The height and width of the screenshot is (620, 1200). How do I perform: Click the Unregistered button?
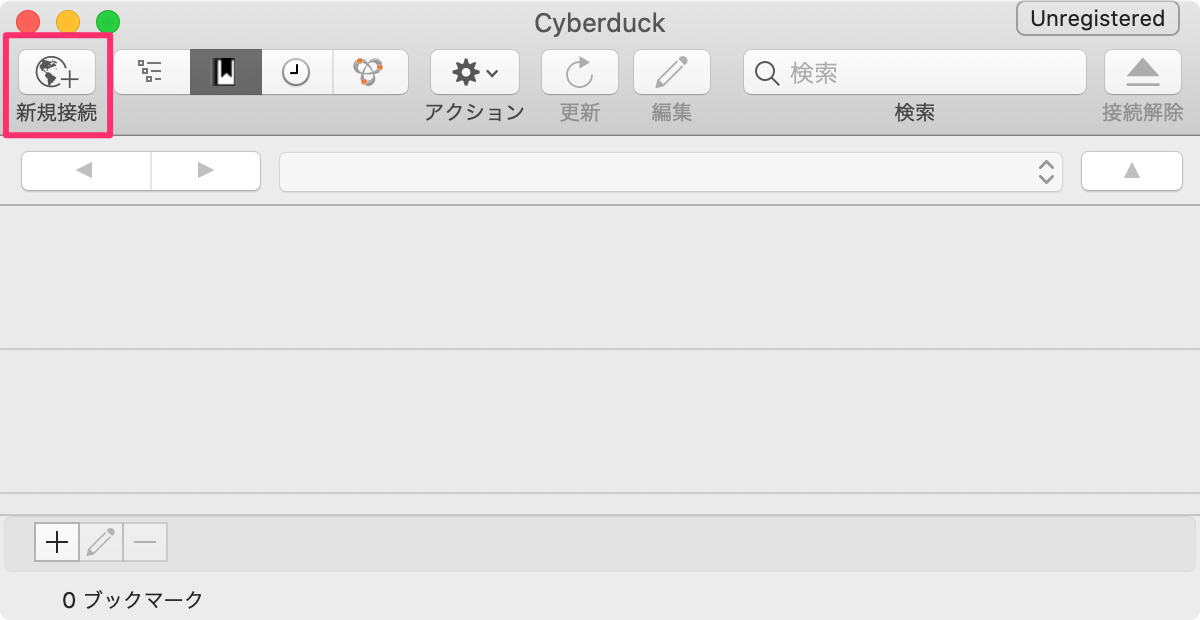click(x=1097, y=18)
